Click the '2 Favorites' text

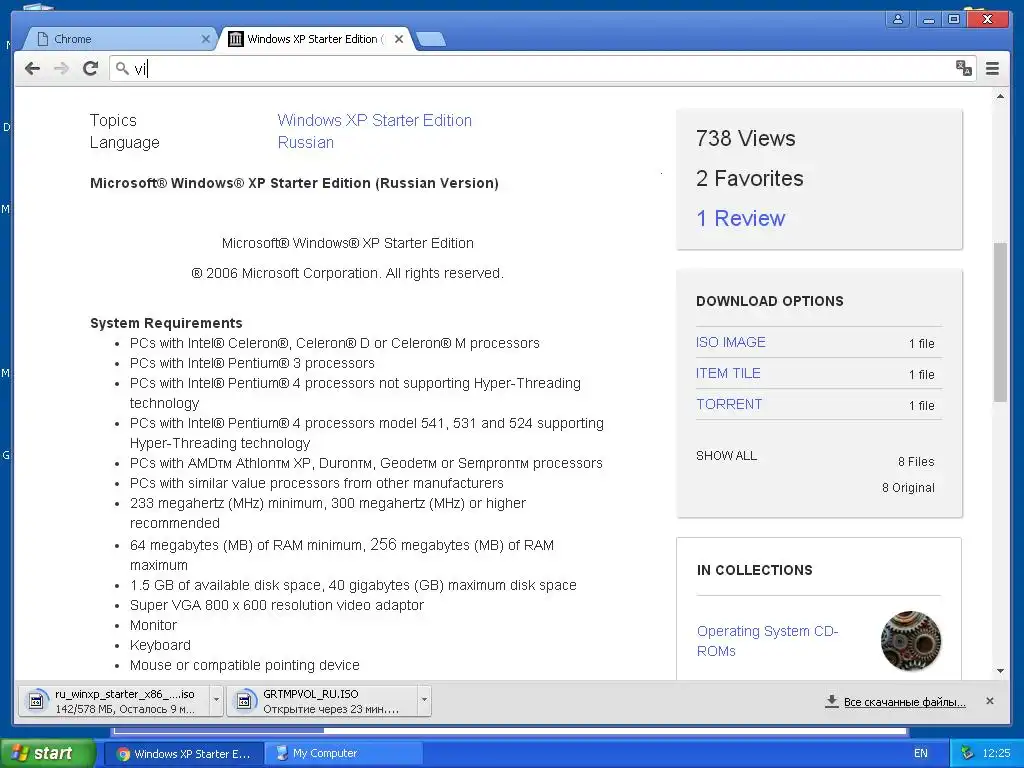point(750,178)
